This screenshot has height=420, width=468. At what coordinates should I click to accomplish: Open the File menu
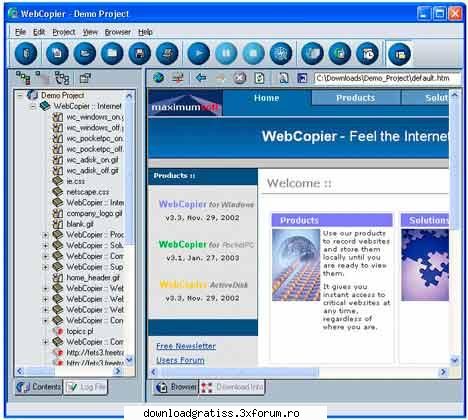(x=20, y=32)
